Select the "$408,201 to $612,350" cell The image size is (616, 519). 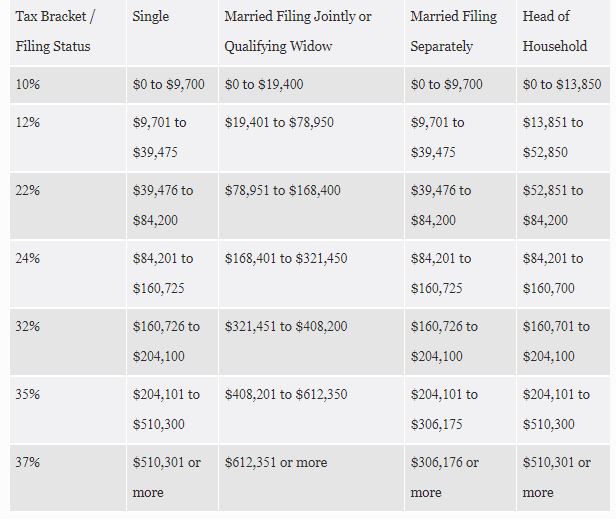coord(286,394)
